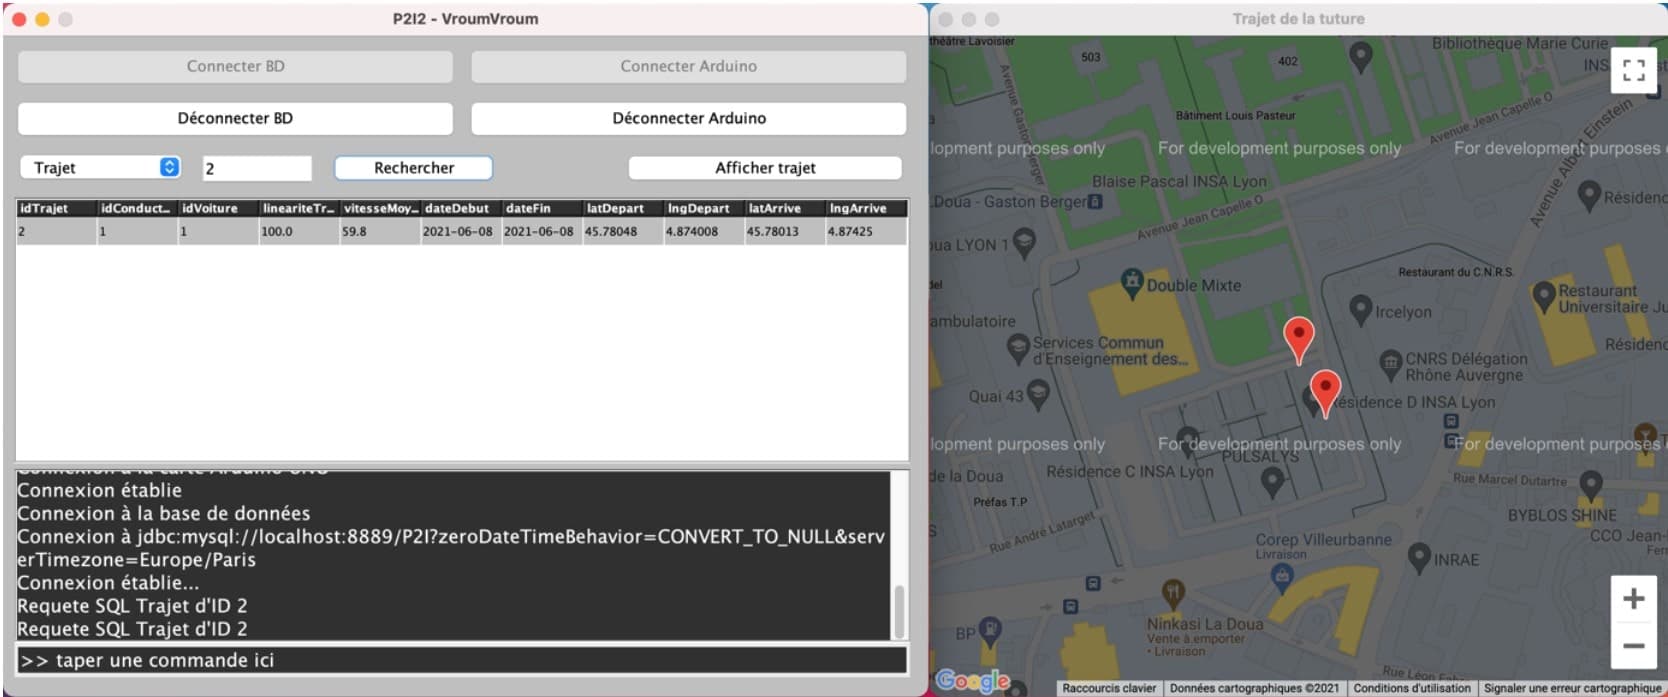Open the Trajet dropdown selector
The height and width of the screenshot is (697, 1668).
click(x=100, y=168)
